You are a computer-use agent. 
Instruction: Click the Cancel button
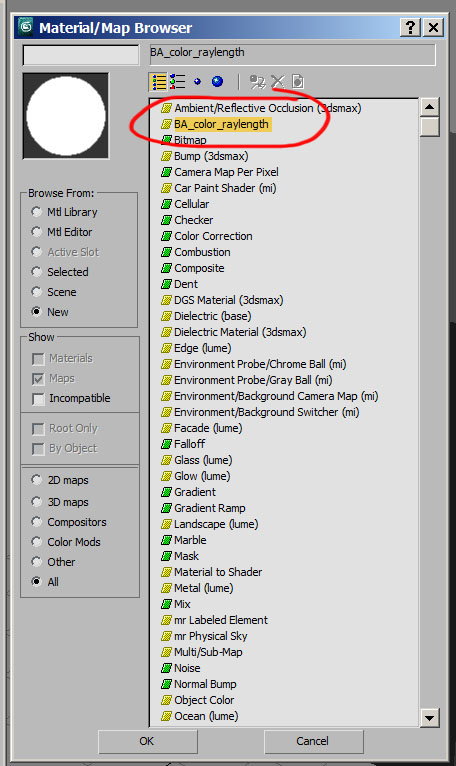[x=313, y=741]
